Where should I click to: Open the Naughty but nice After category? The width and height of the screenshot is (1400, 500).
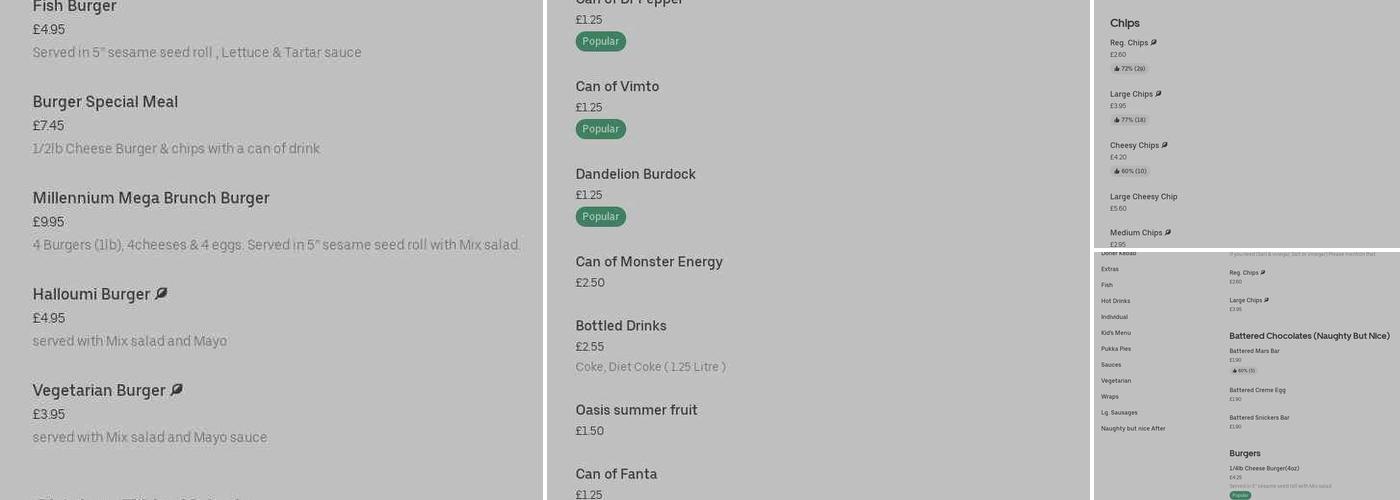(1133, 429)
